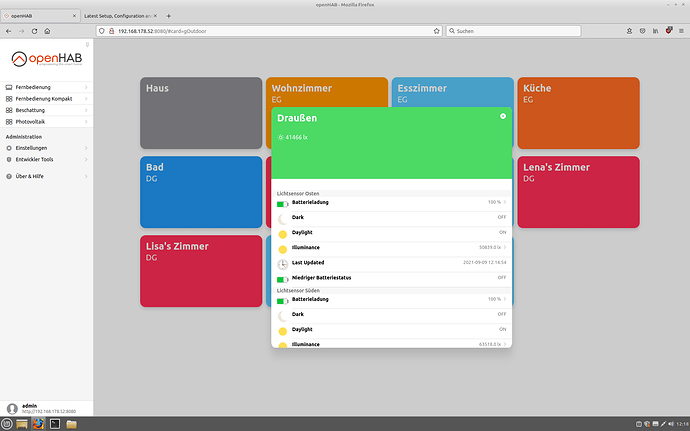This screenshot has height=431, width=690.
Task: Open Einstellungen under Administration
Action: point(46,148)
